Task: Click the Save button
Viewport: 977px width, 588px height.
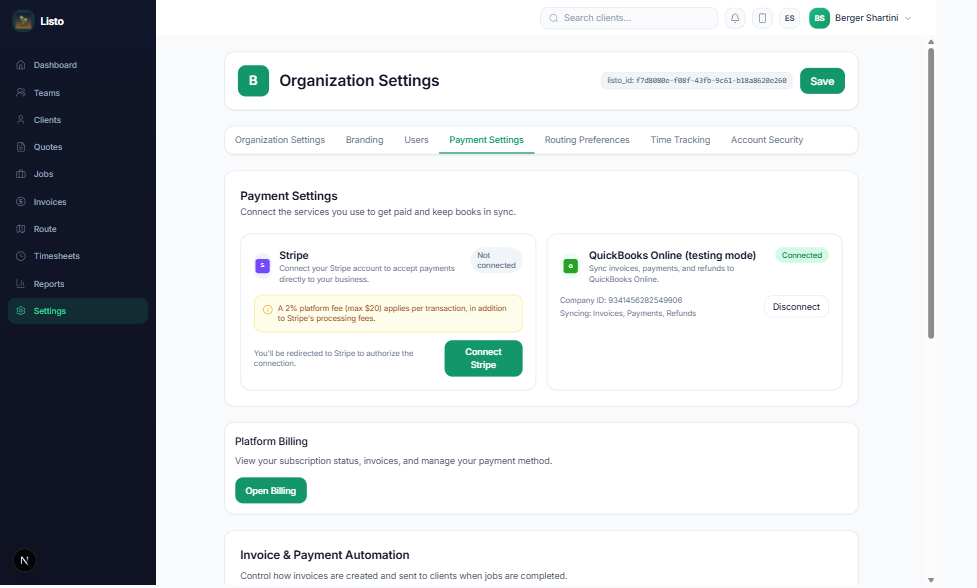Action: [x=822, y=81]
